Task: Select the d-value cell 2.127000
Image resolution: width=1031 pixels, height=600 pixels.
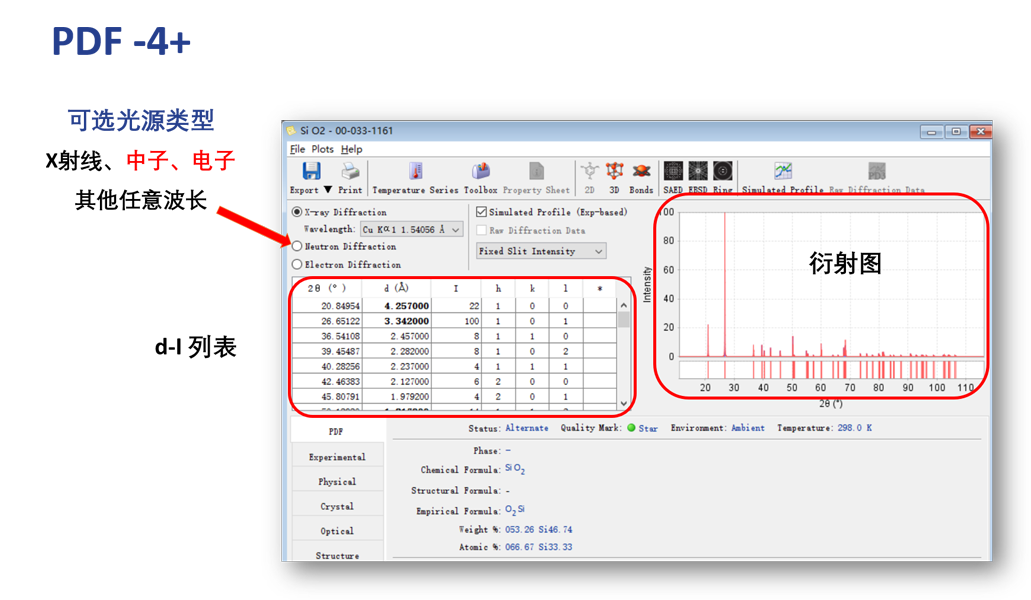Action: (396, 381)
